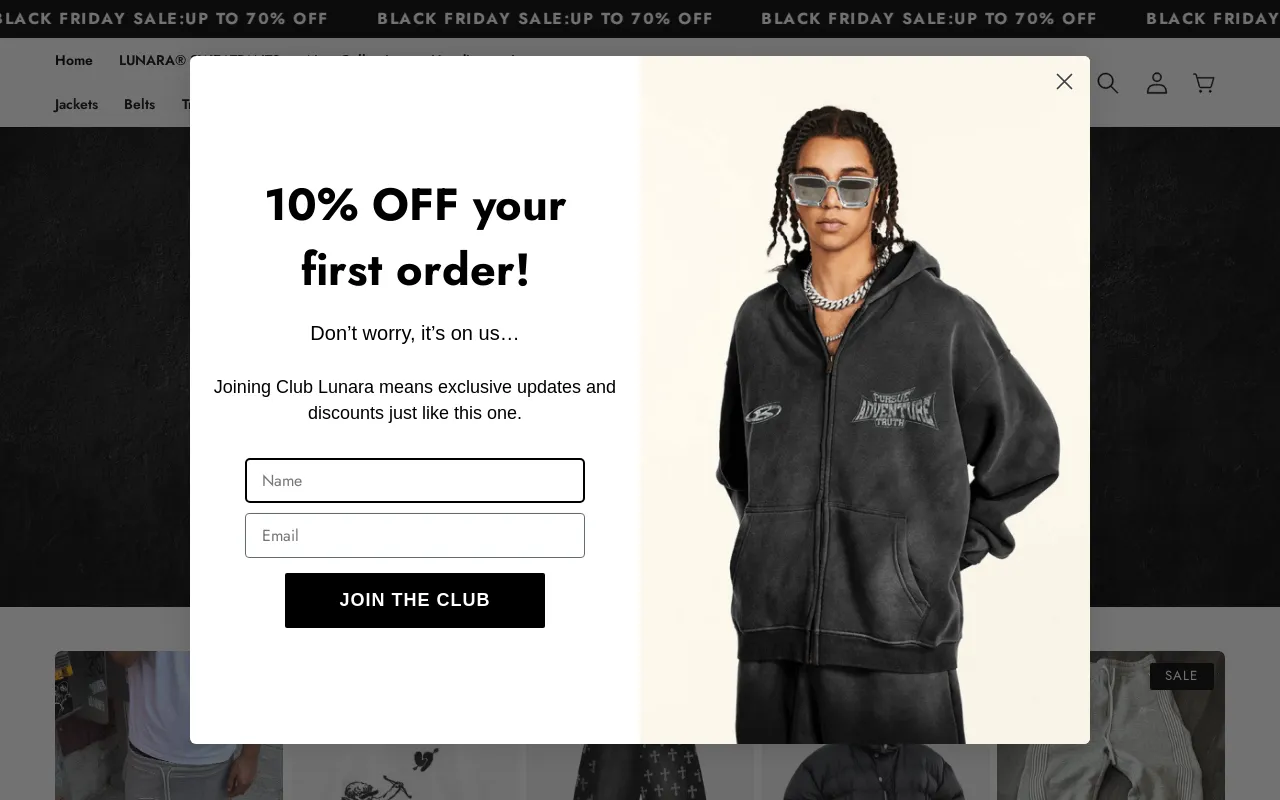This screenshot has height=800, width=1280.
Task: Open the Belts menu item
Action: coord(139,105)
